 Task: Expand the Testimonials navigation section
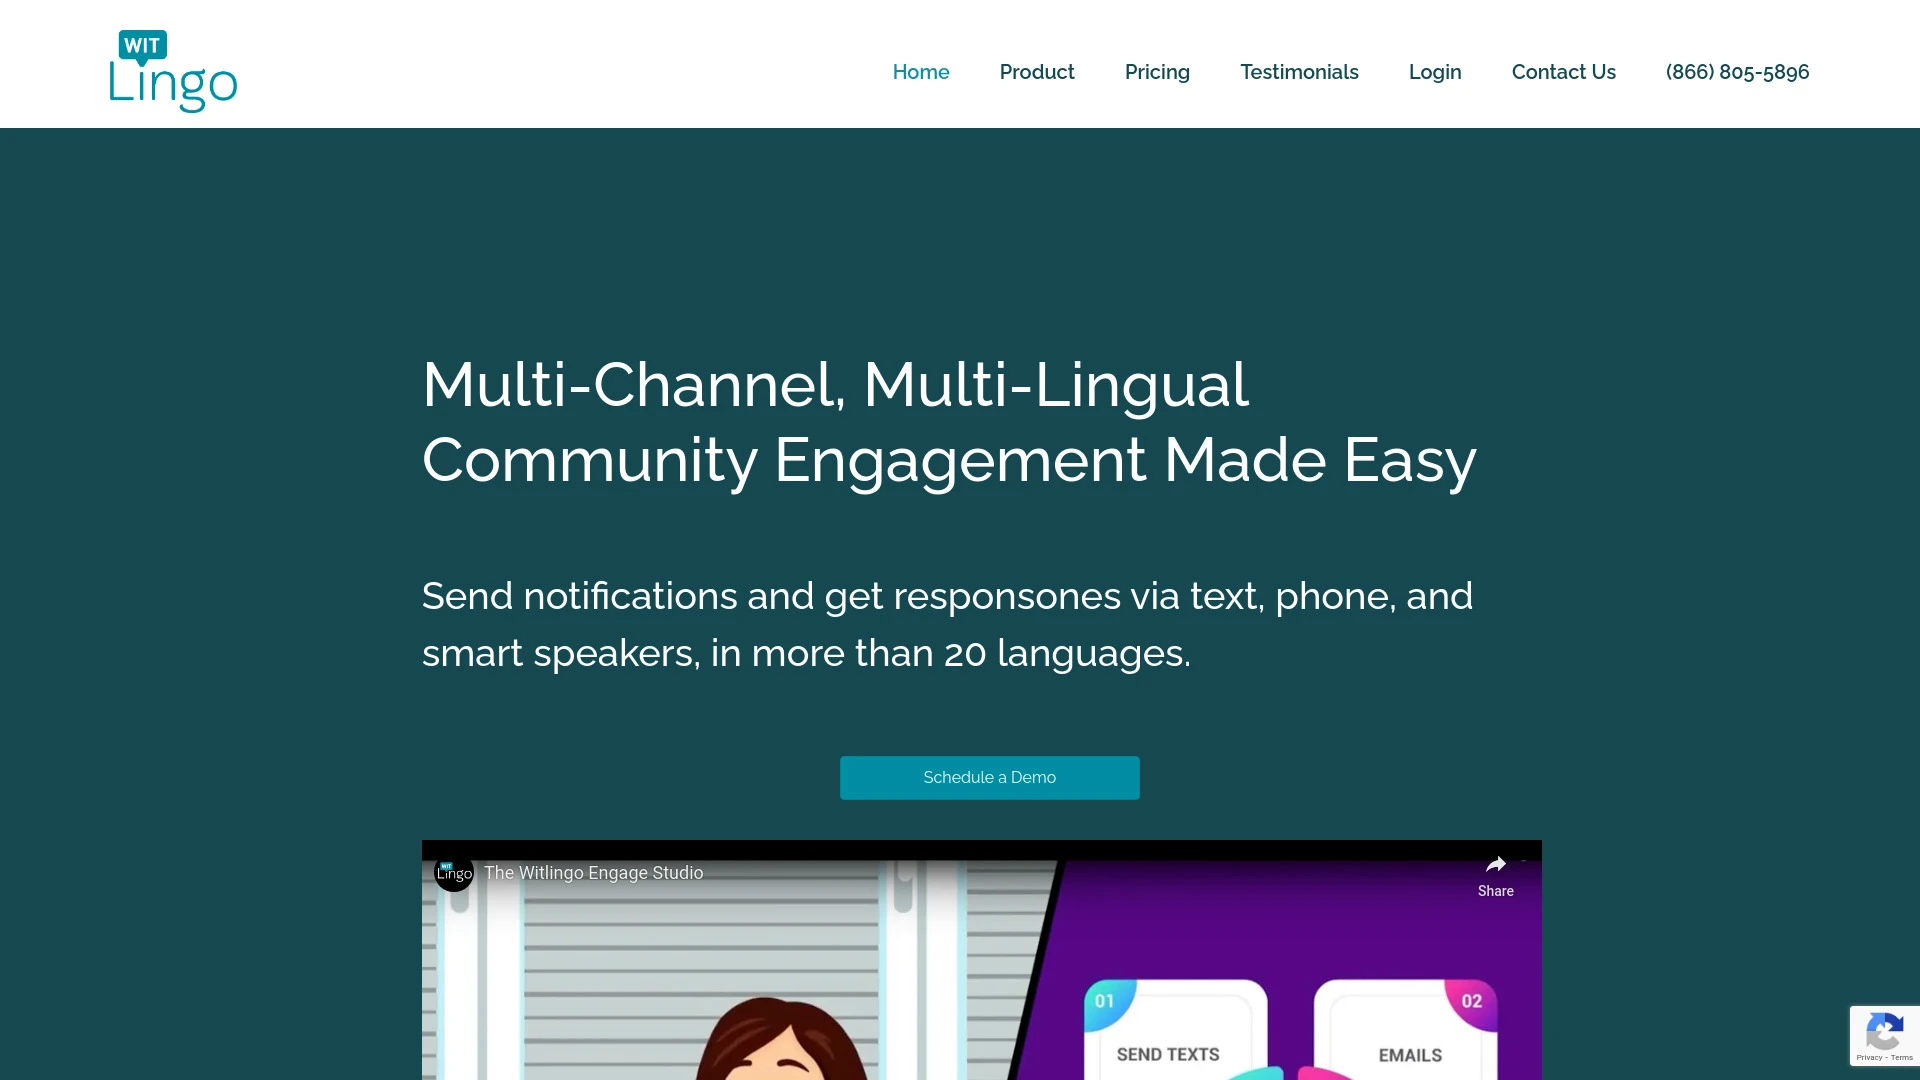[x=1299, y=71]
